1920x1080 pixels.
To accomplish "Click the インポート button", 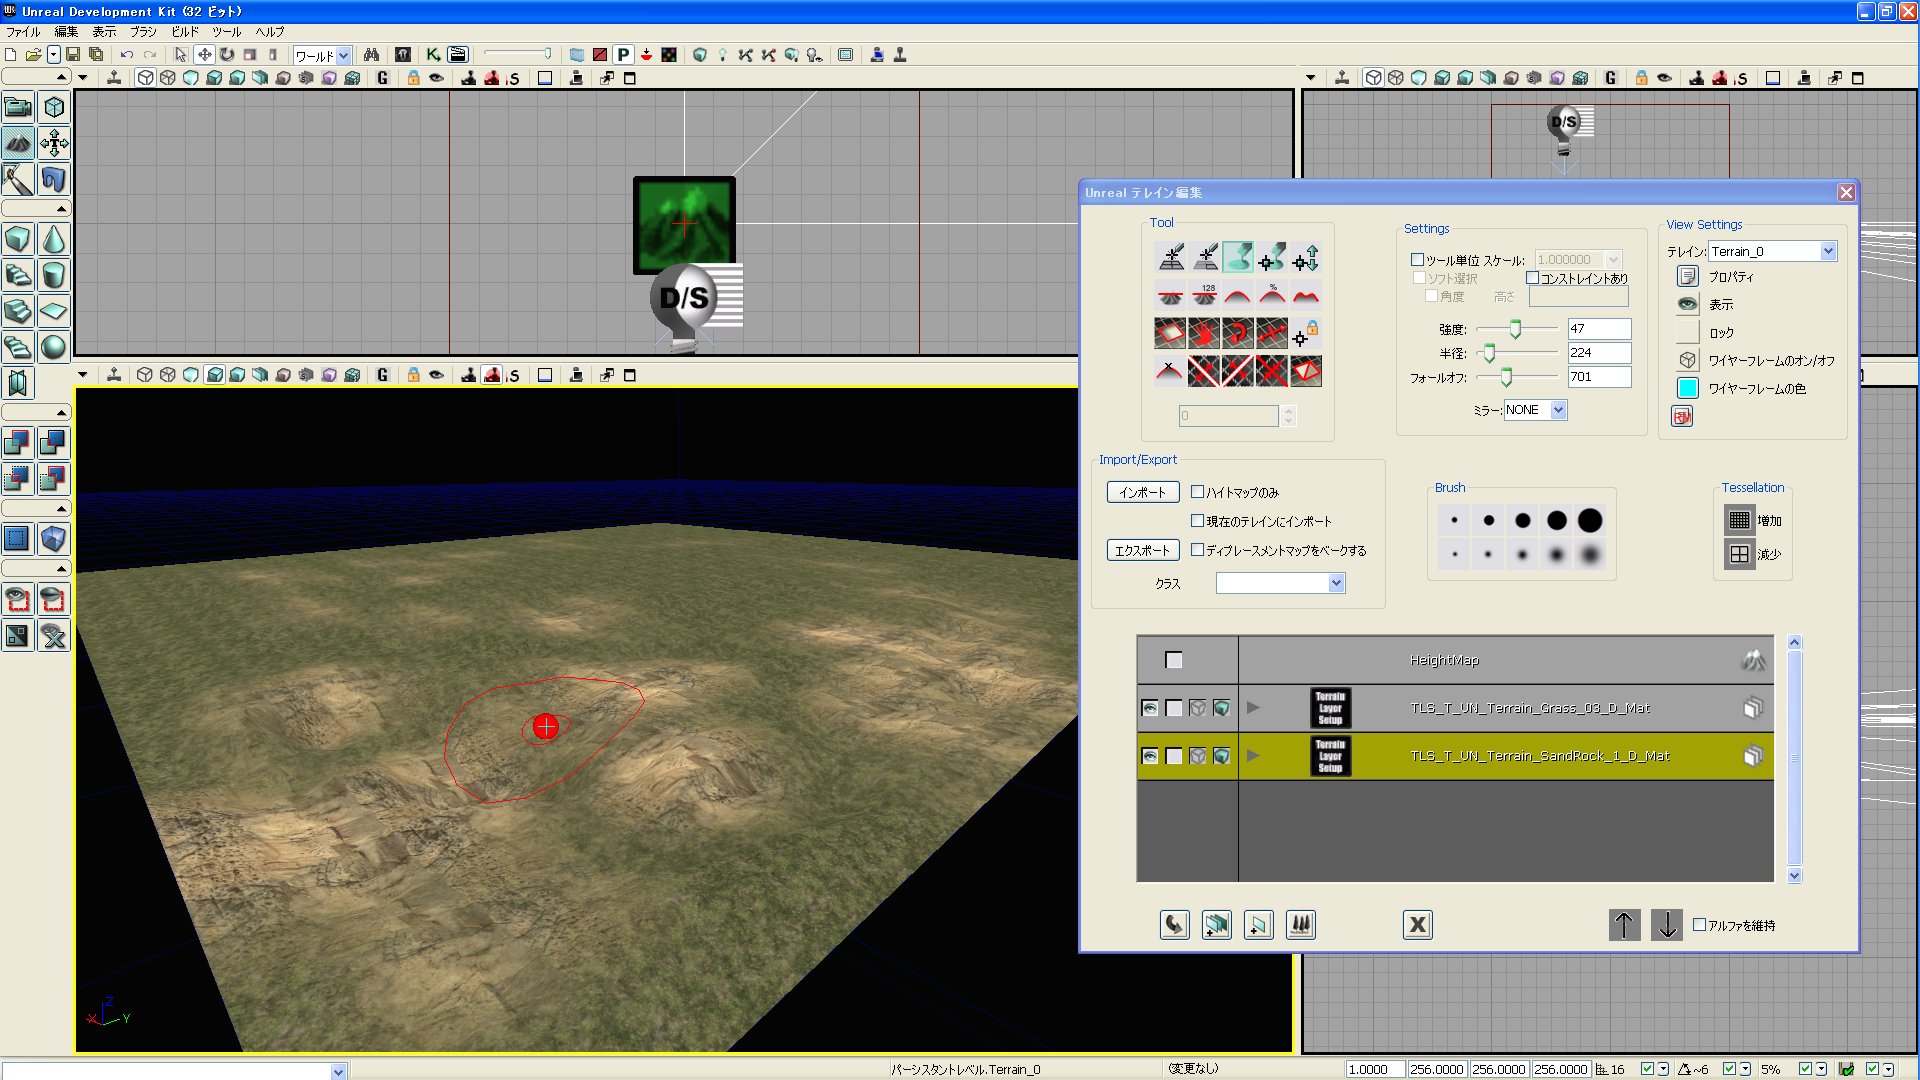I will tap(1143, 492).
